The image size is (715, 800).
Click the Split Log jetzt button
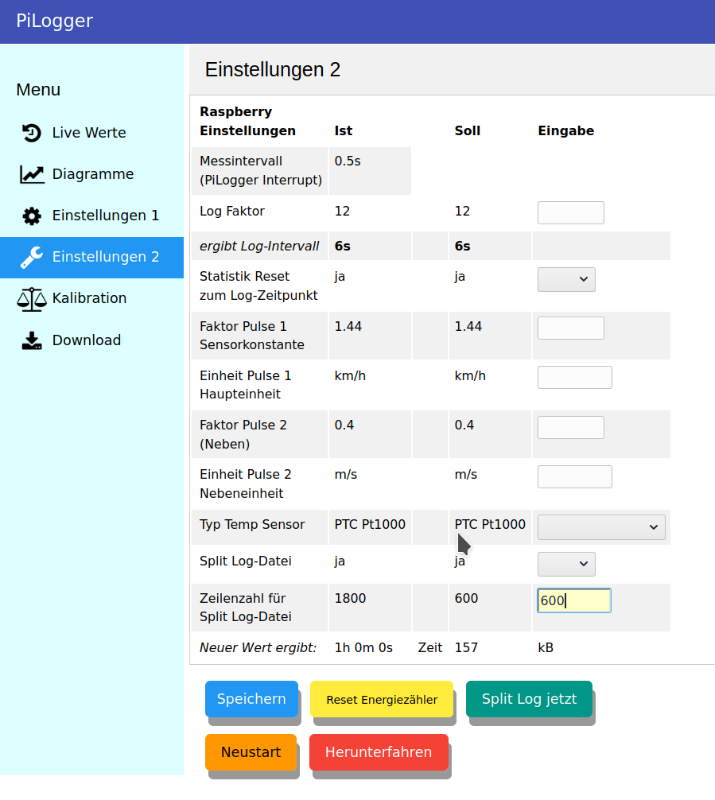tap(528, 699)
